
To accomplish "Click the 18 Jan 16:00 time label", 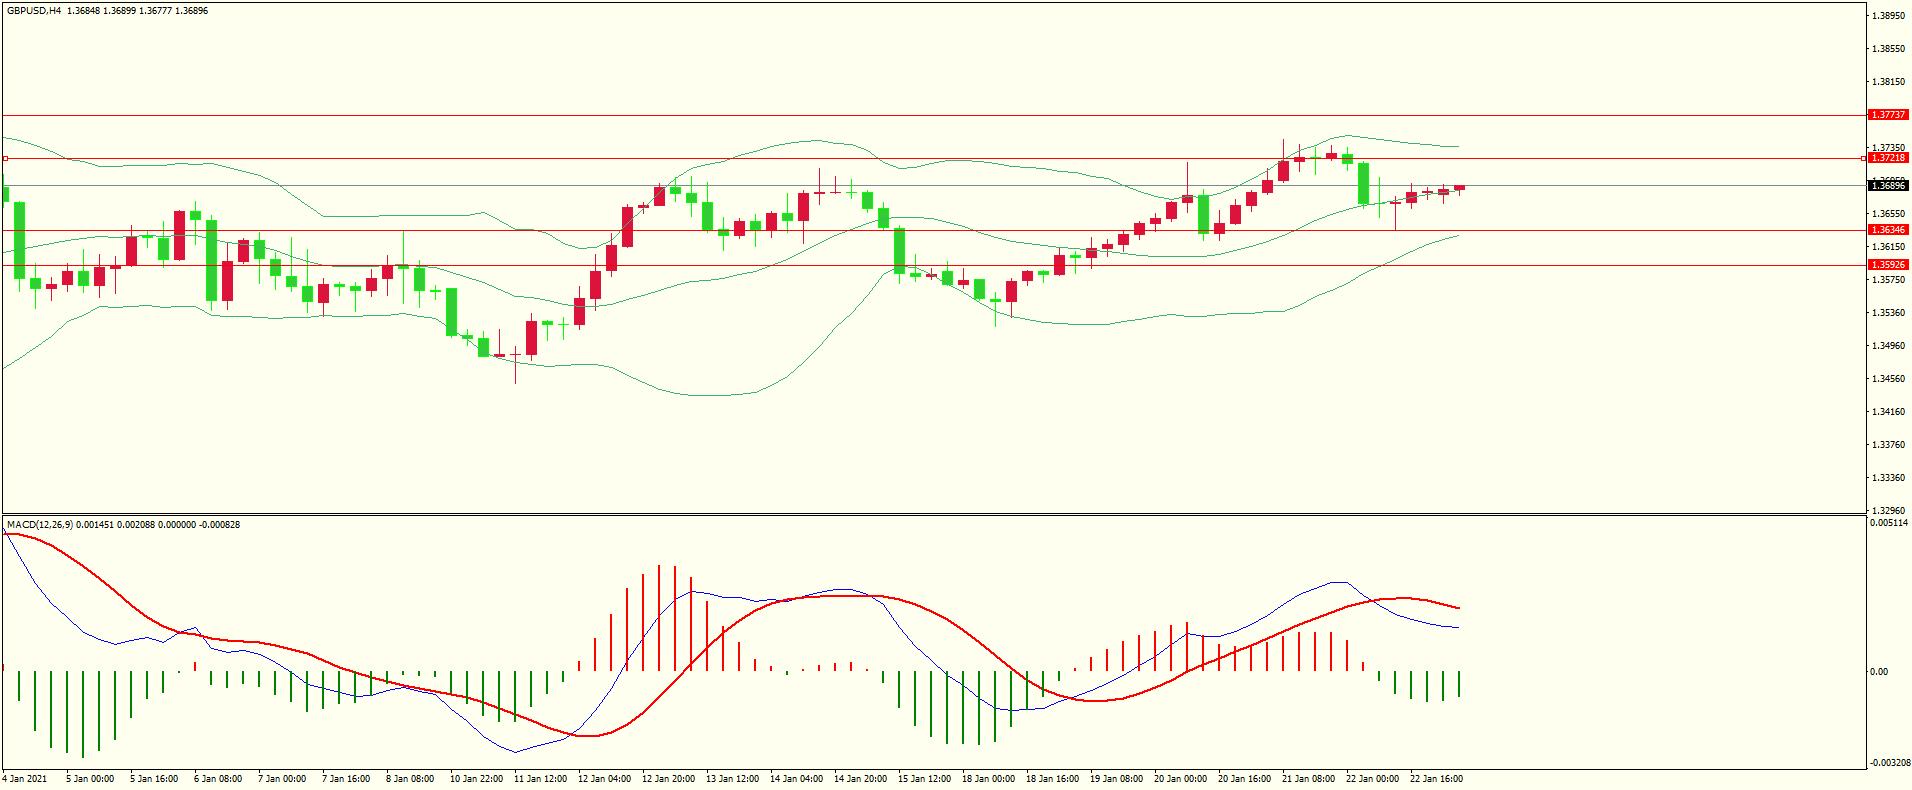I will tap(1052, 779).
